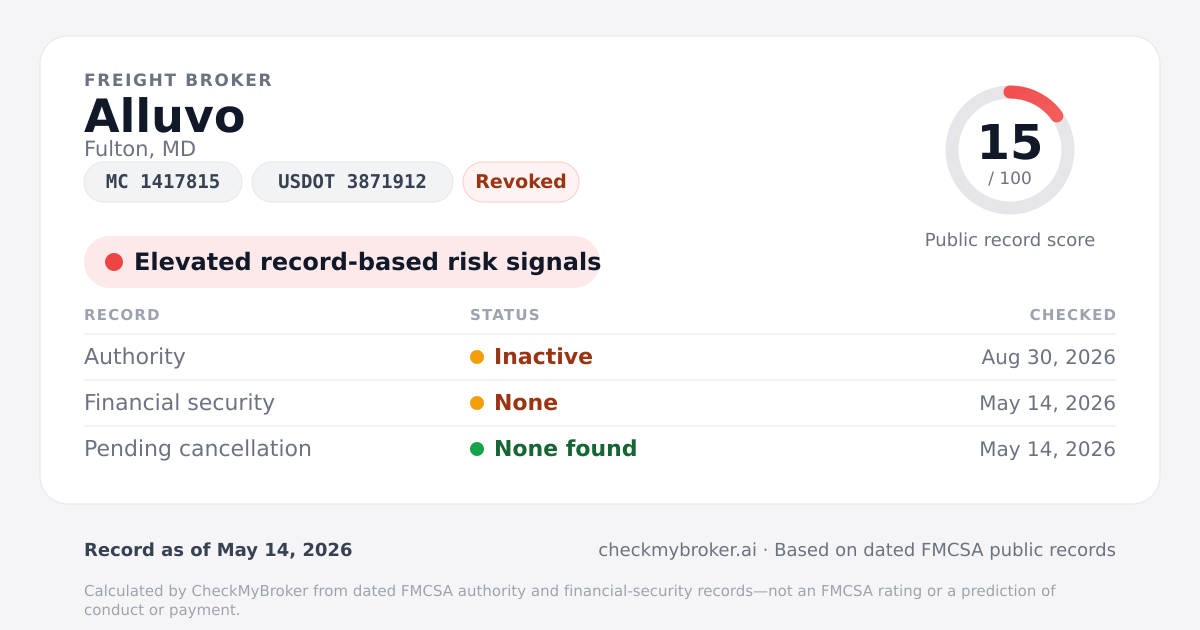Click the green dot next to None found
The height and width of the screenshot is (630, 1200).
click(477, 449)
